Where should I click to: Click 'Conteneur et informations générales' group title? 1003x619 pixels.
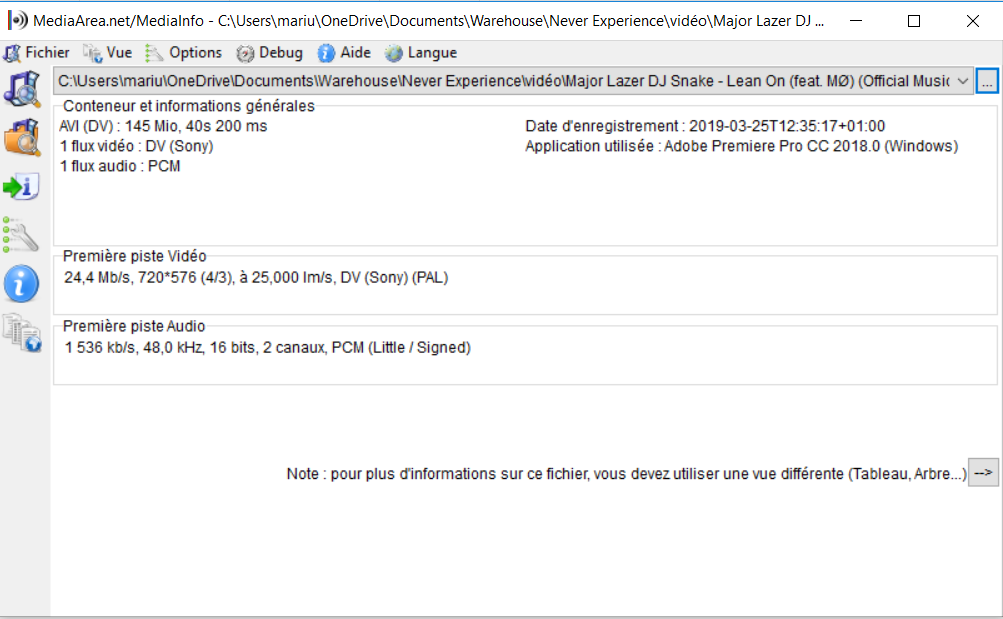[189, 106]
